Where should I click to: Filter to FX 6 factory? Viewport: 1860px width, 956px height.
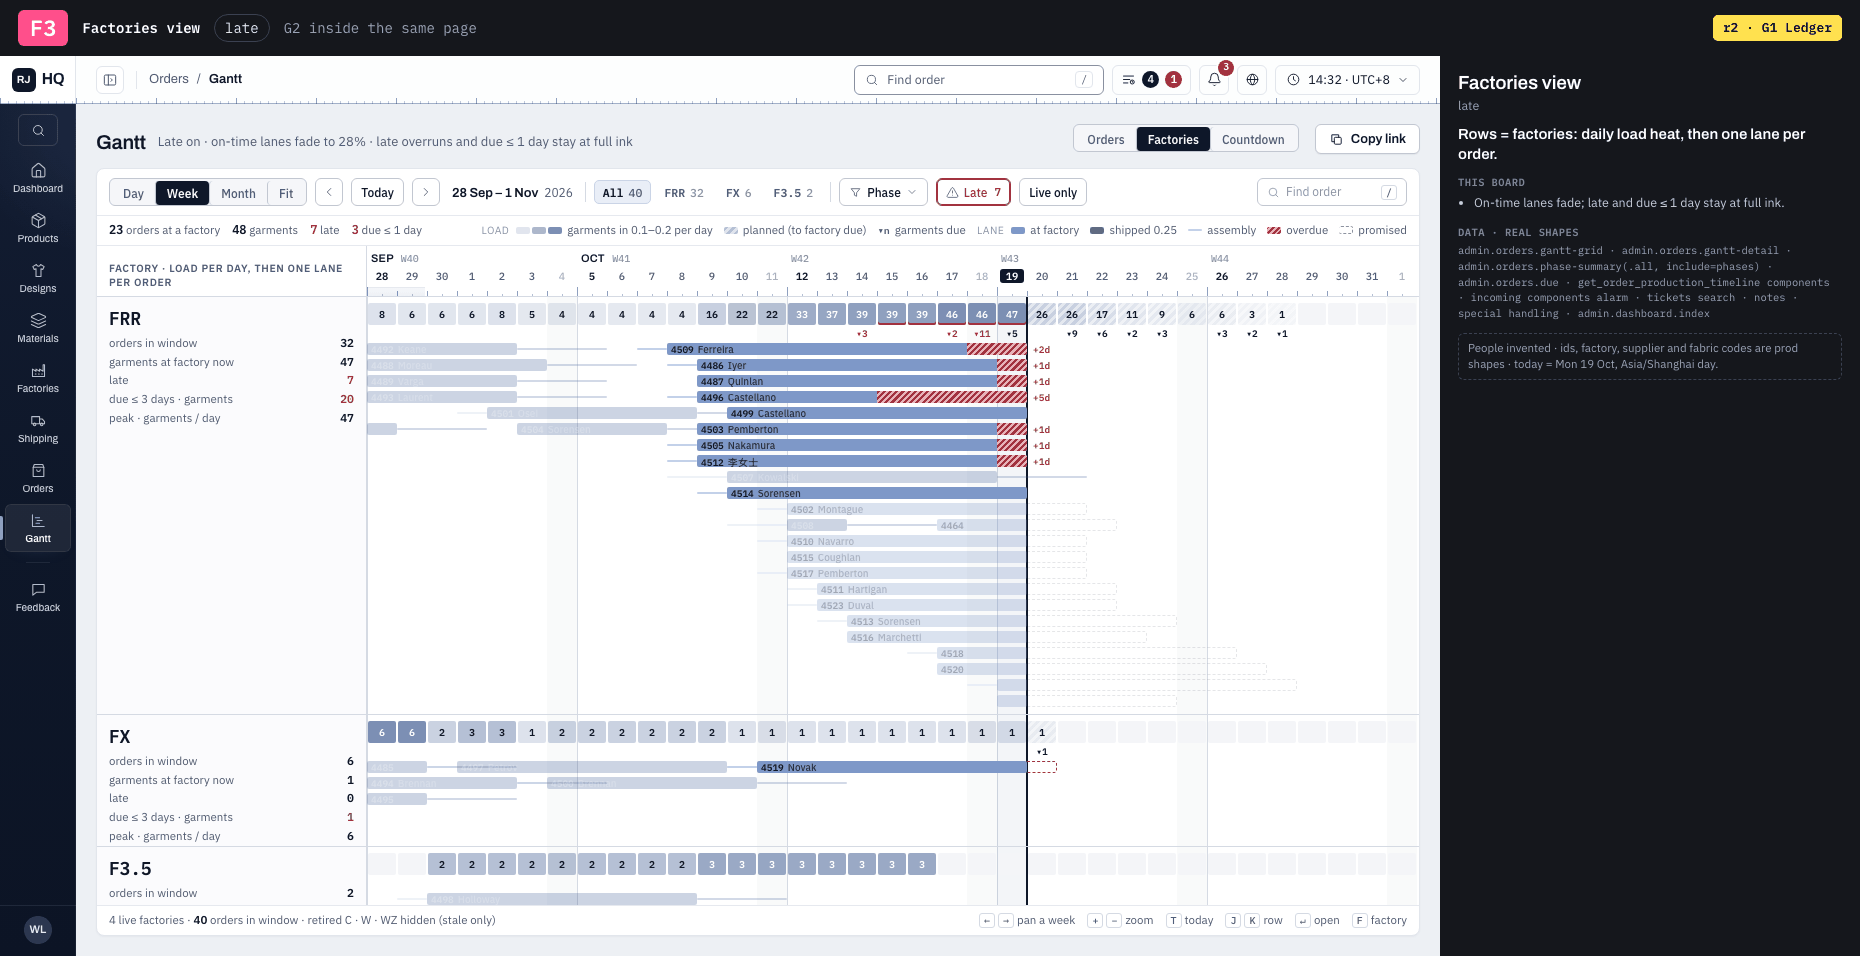tap(739, 193)
